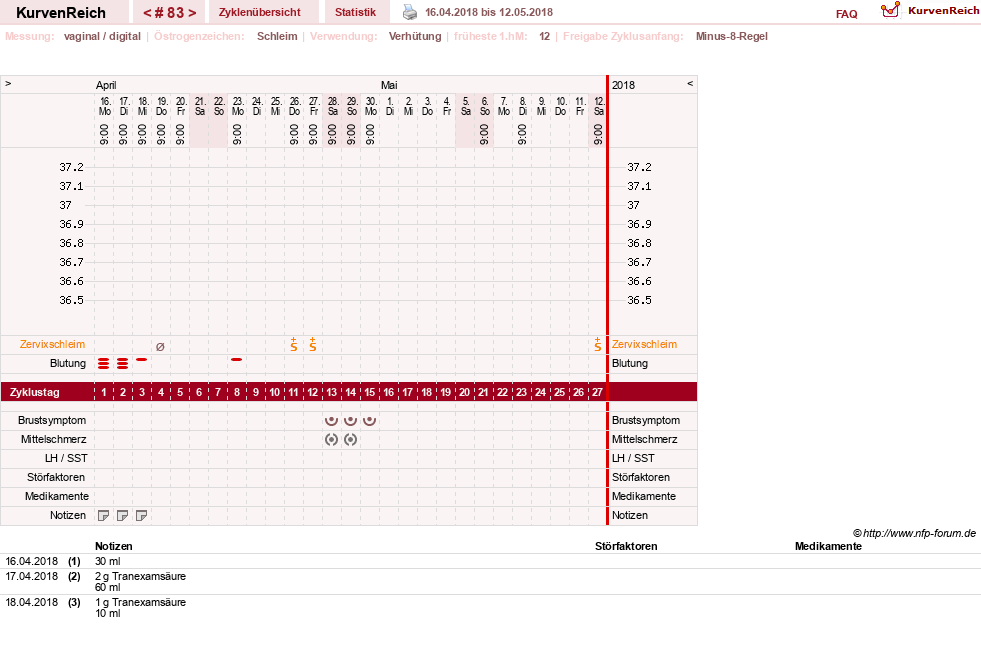Click the 6. So date column header

pos(484,106)
